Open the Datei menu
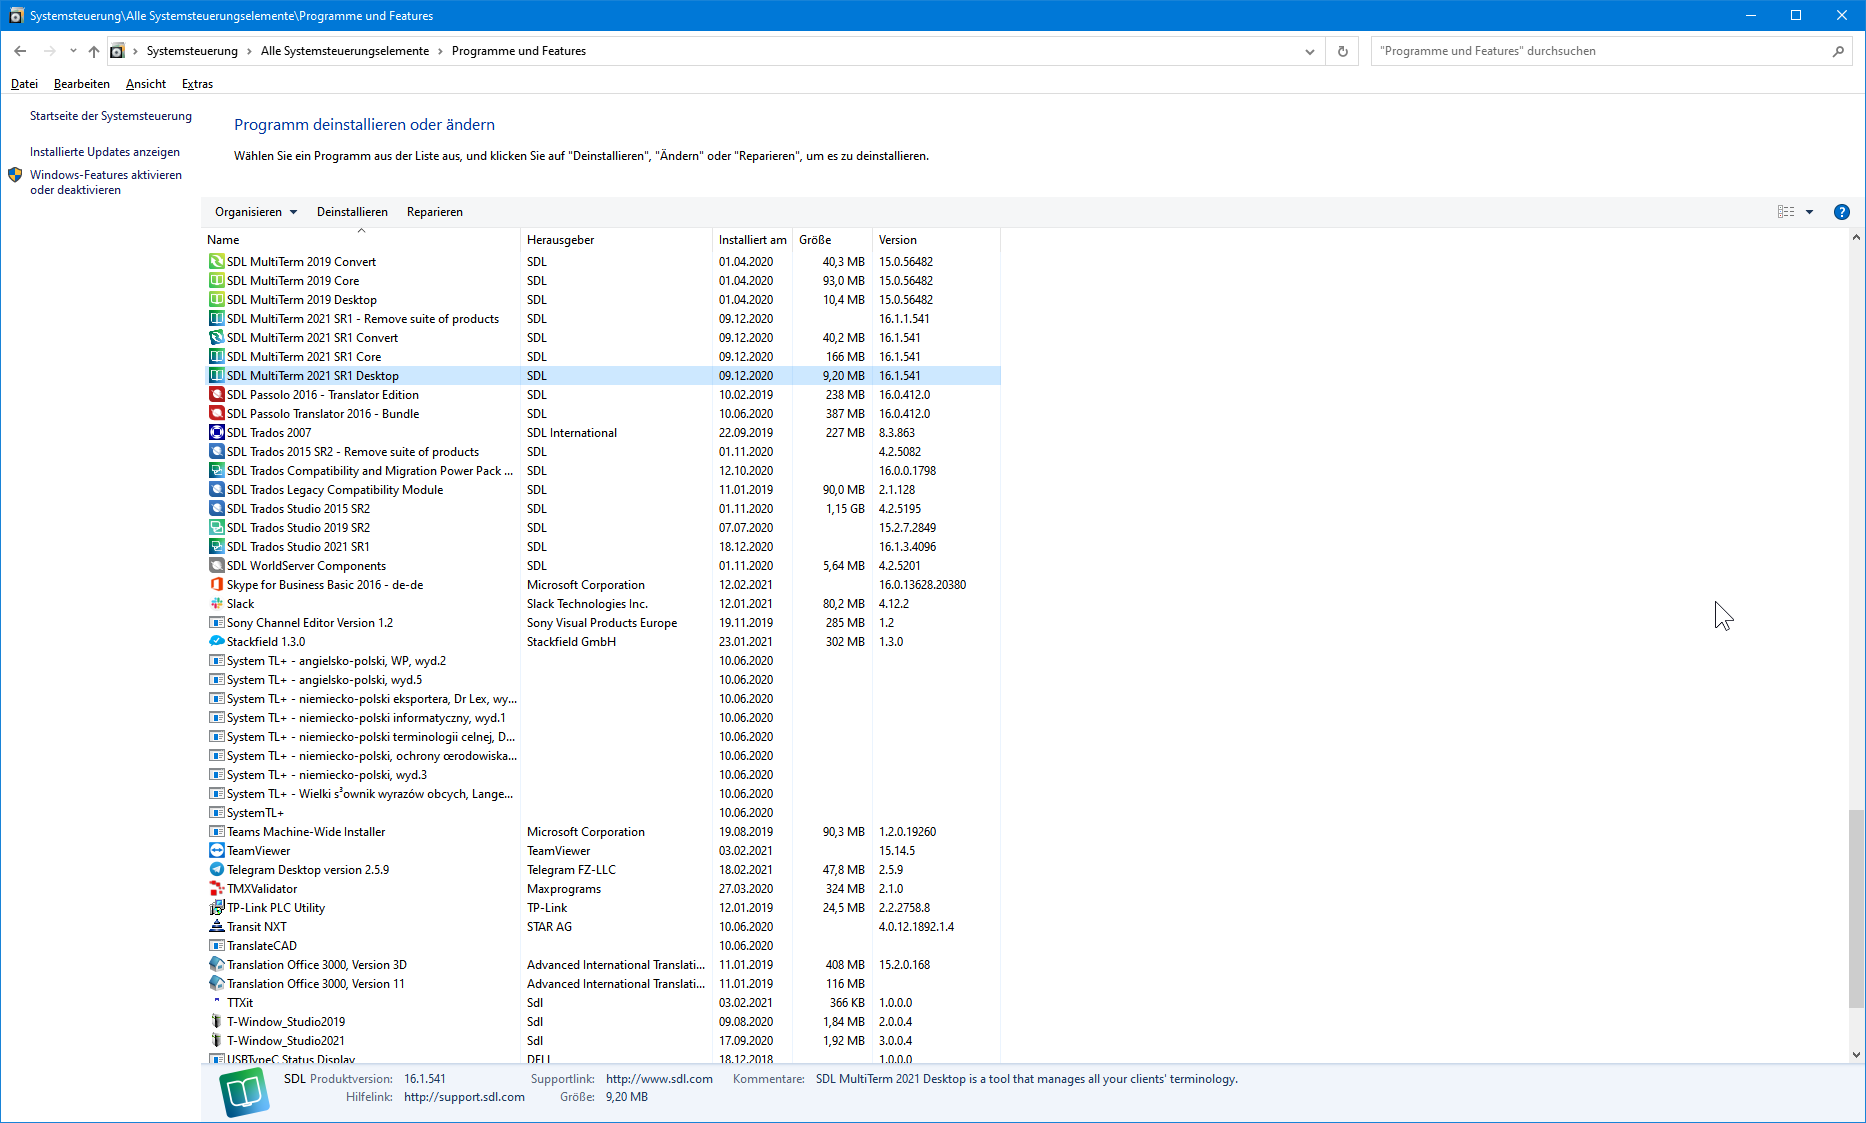 click(24, 84)
